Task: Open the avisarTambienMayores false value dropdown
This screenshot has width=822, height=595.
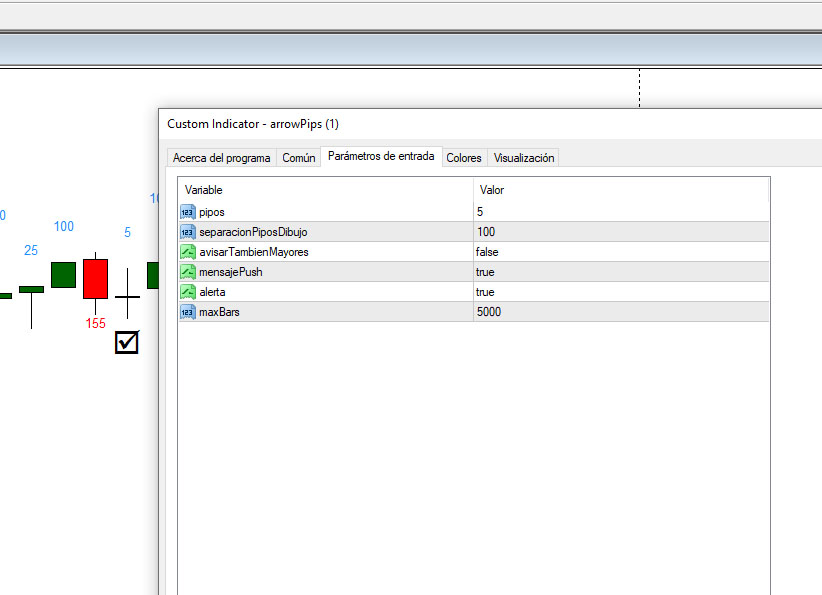Action: click(620, 252)
